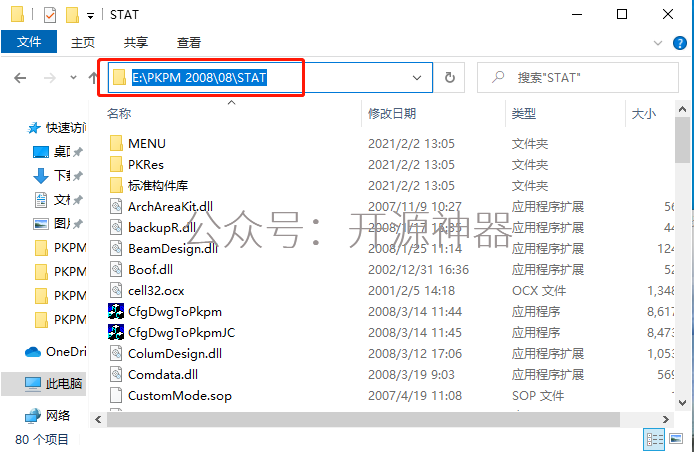The width and height of the screenshot is (694, 452).
Task: Open the pinned Pictures shortcut in sidebar
Action: pyautogui.click(x=58, y=224)
